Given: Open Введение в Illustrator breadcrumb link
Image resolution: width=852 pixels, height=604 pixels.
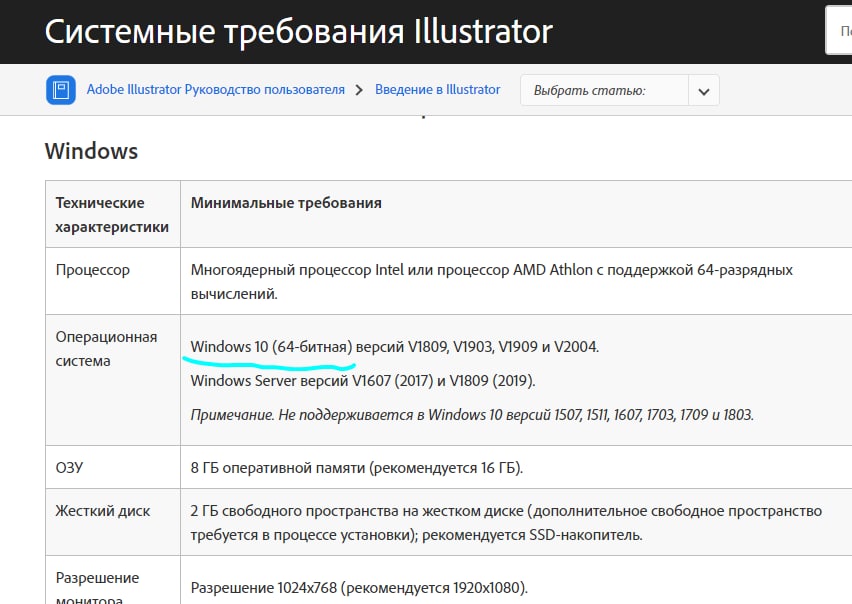Looking at the screenshot, I should 437,90.
